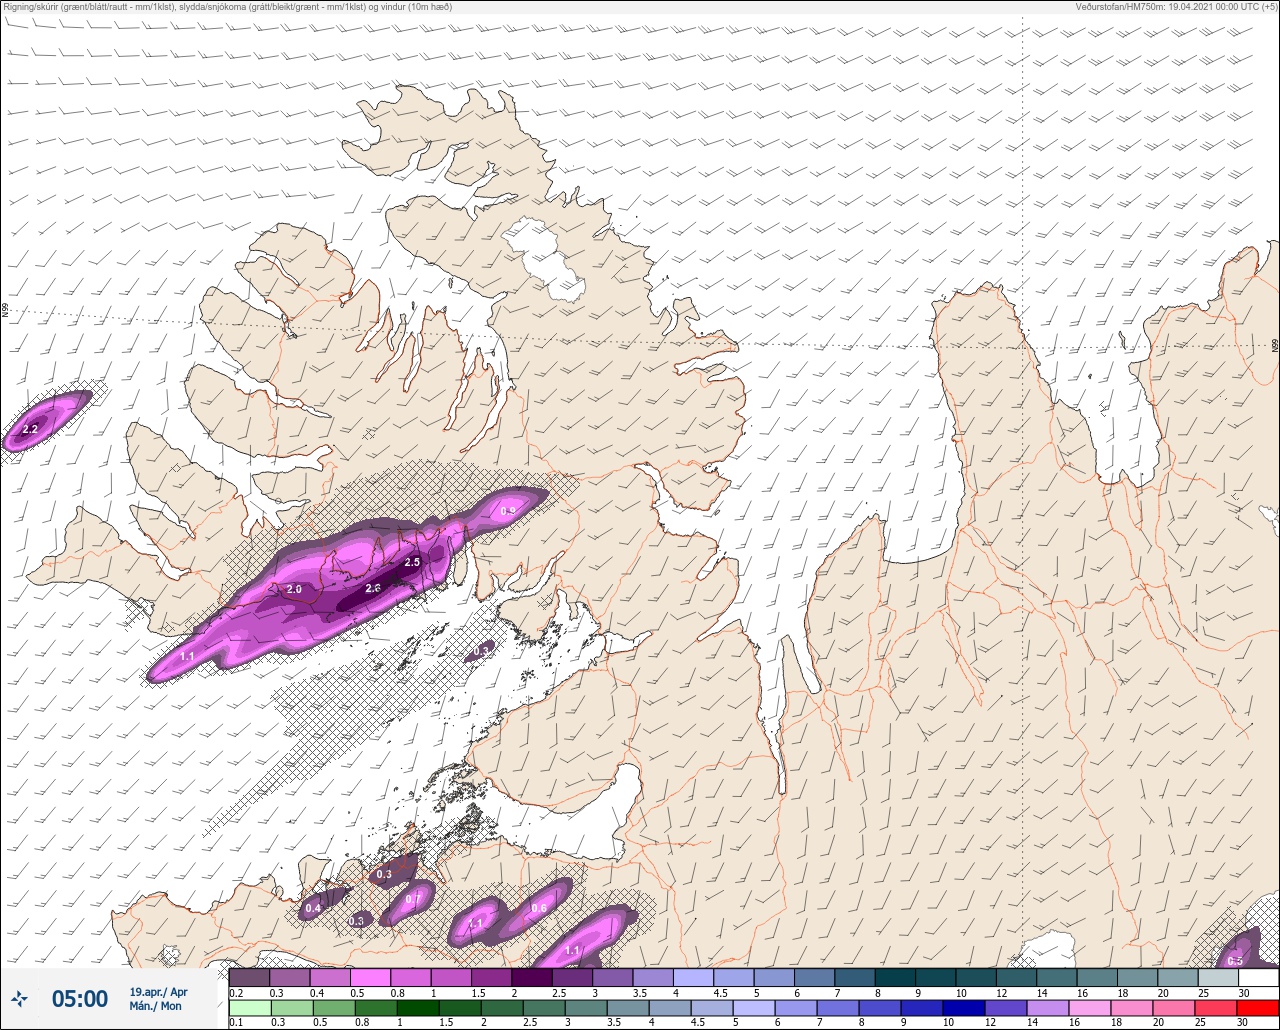1280x1030 pixels.
Task: Click the 05:00 forecast time
Action: (x=80, y=998)
